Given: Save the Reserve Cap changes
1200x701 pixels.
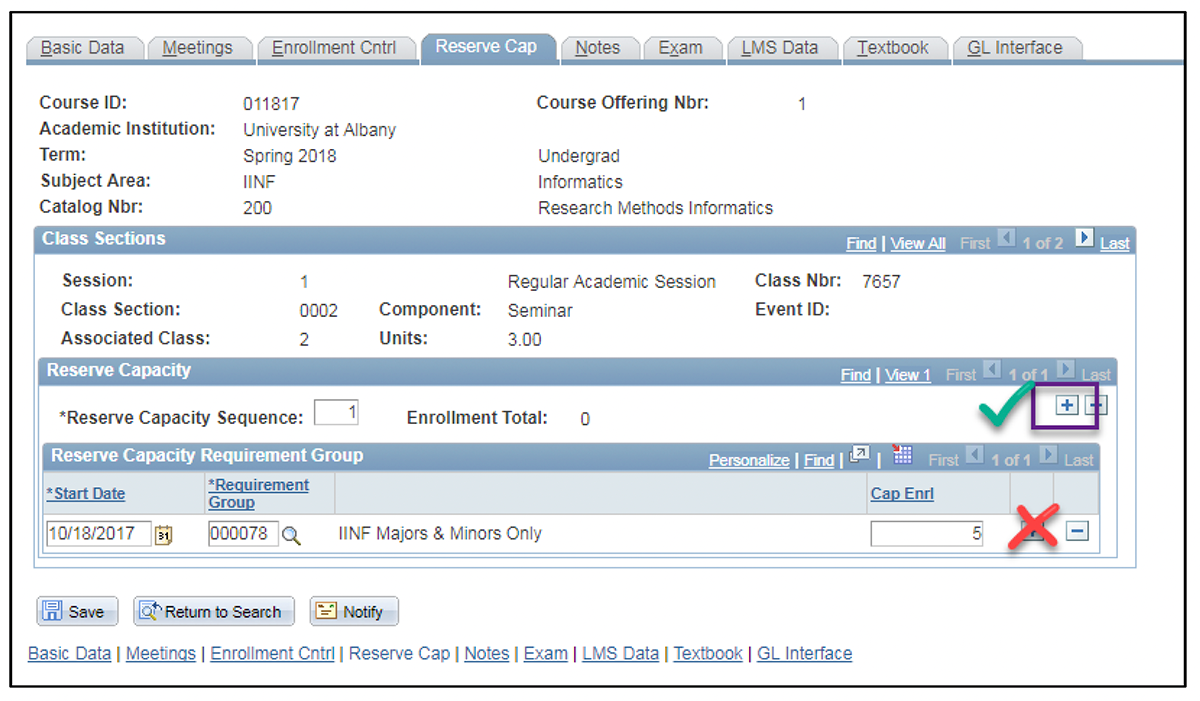Looking at the screenshot, I should (x=77, y=611).
